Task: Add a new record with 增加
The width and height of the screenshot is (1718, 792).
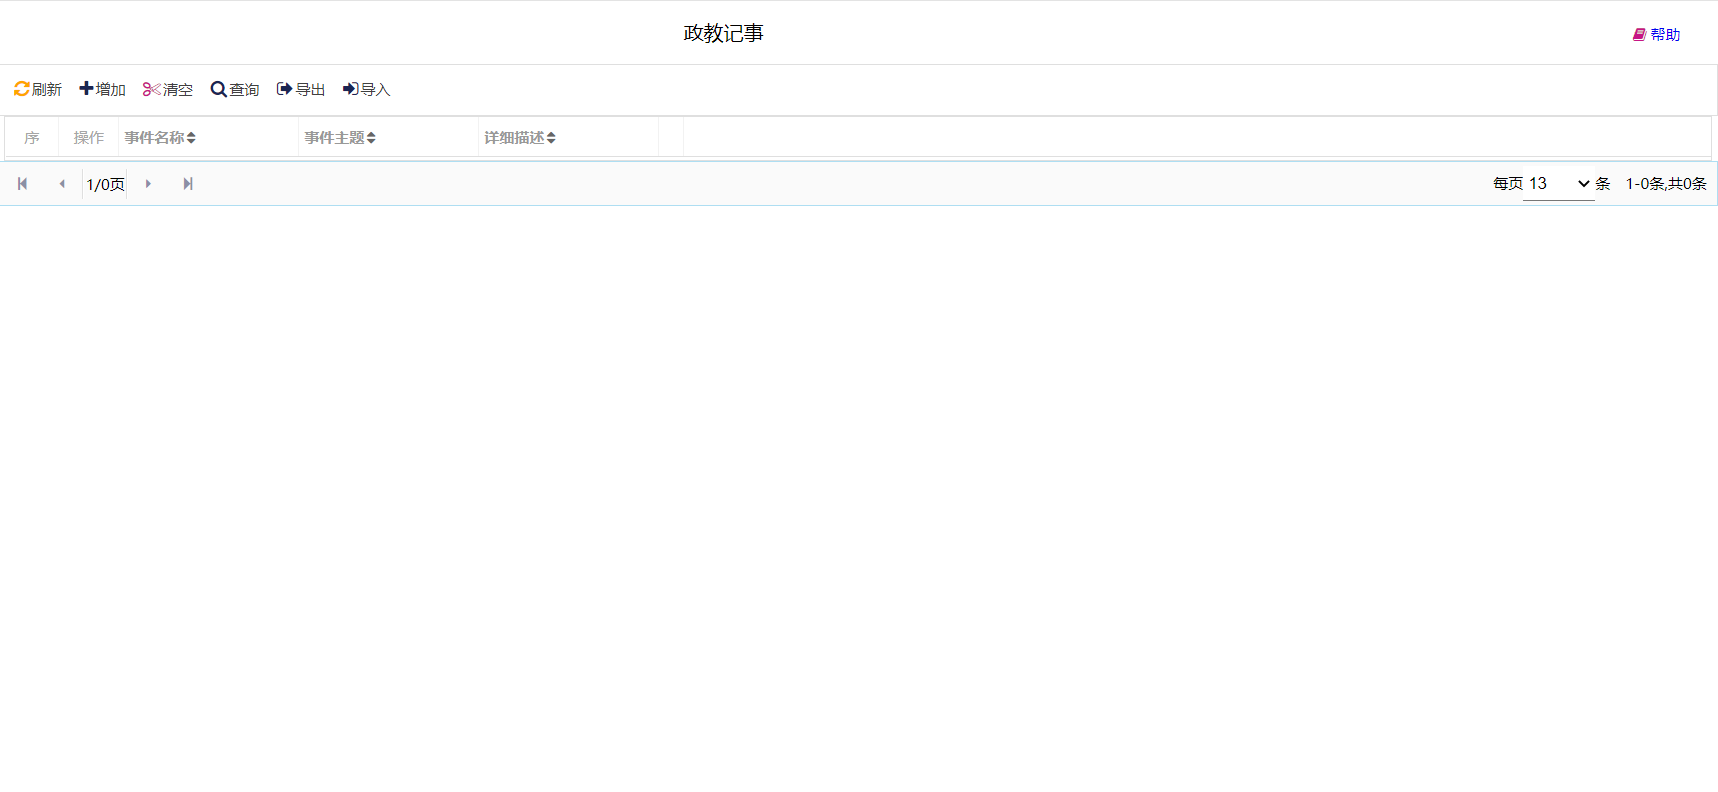Action: (103, 90)
